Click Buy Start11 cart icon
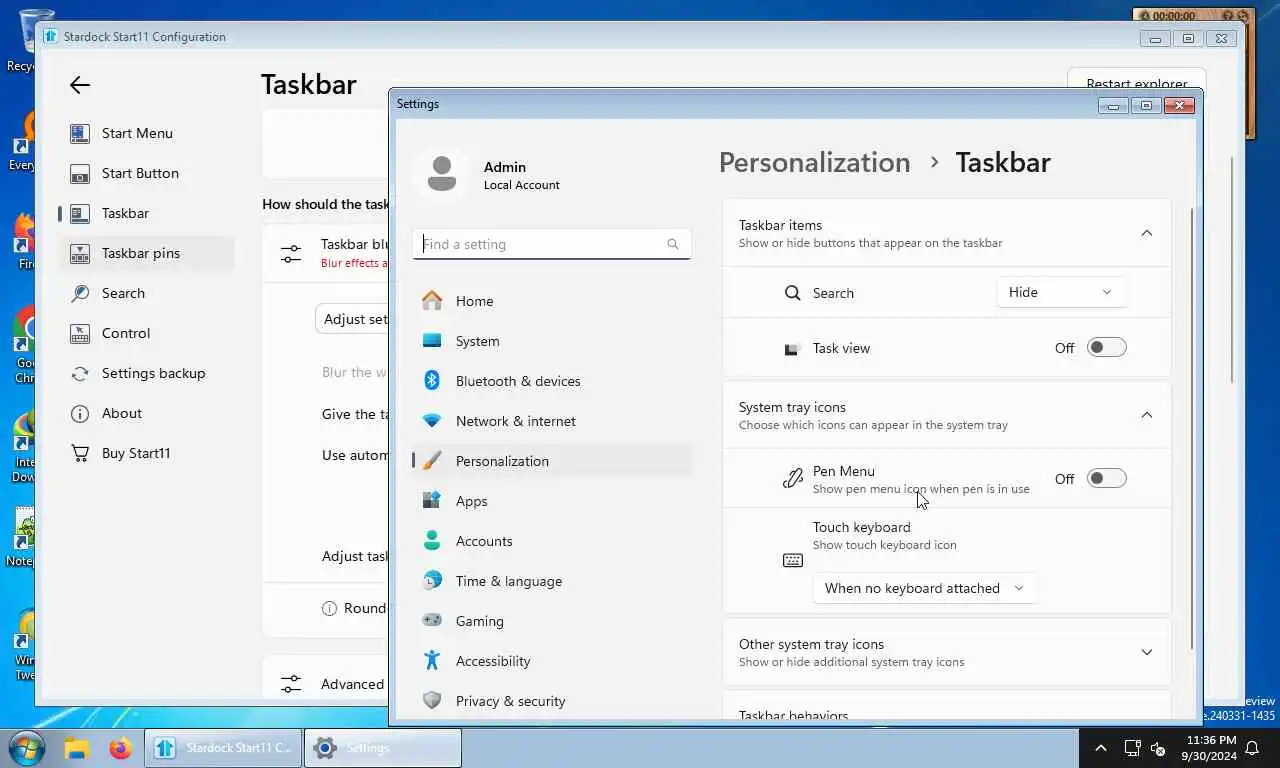 pos(80,453)
